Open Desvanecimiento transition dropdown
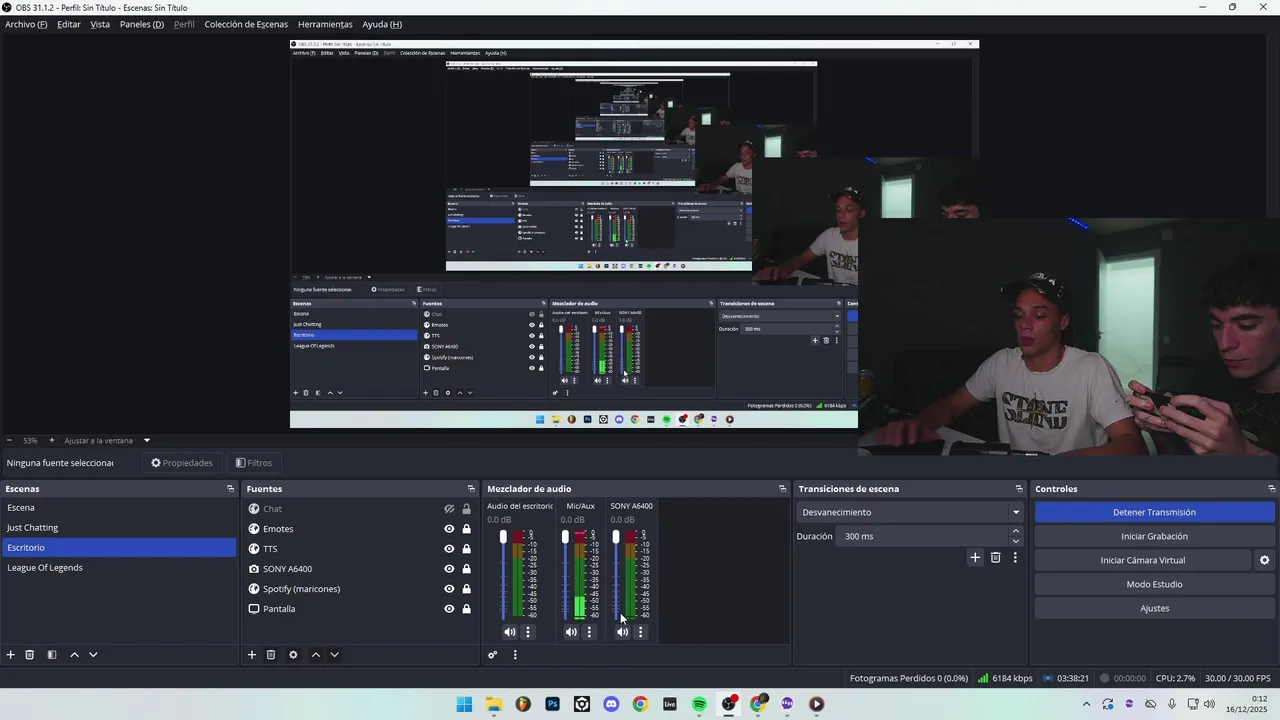This screenshot has width=1280, height=720. [x=910, y=512]
